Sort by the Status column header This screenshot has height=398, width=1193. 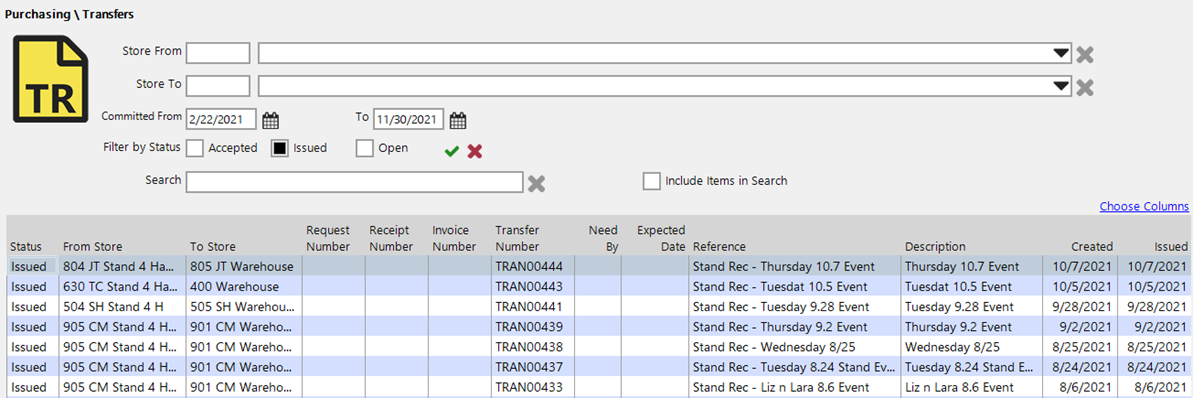click(26, 247)
